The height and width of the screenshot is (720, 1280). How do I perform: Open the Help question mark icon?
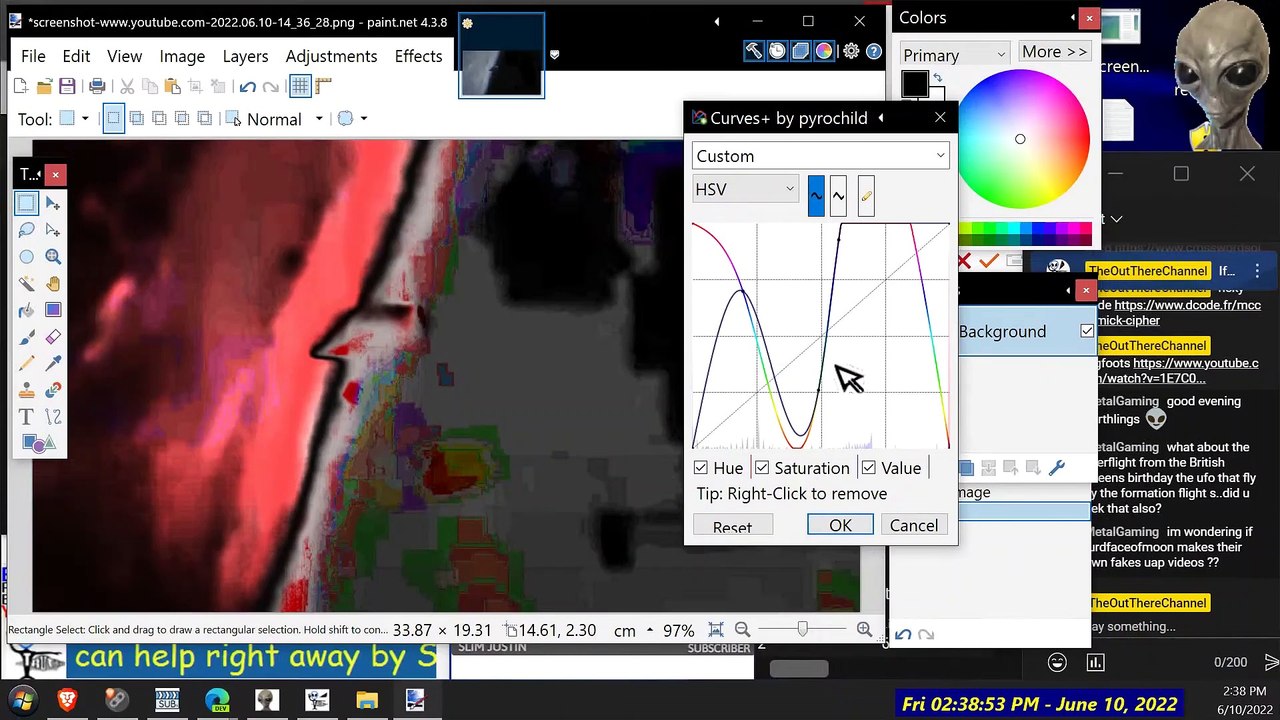(x=874, y=51)
